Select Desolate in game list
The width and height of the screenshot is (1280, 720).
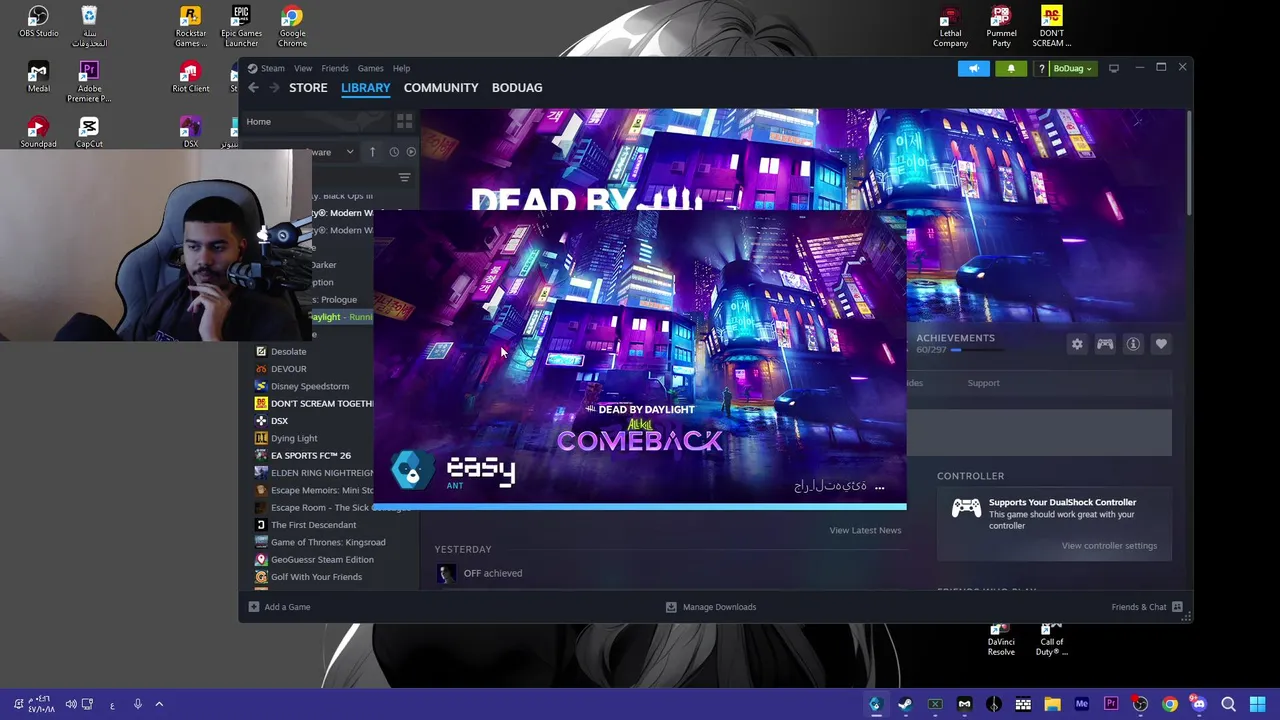pyautogui.click(x=288, y=351)
